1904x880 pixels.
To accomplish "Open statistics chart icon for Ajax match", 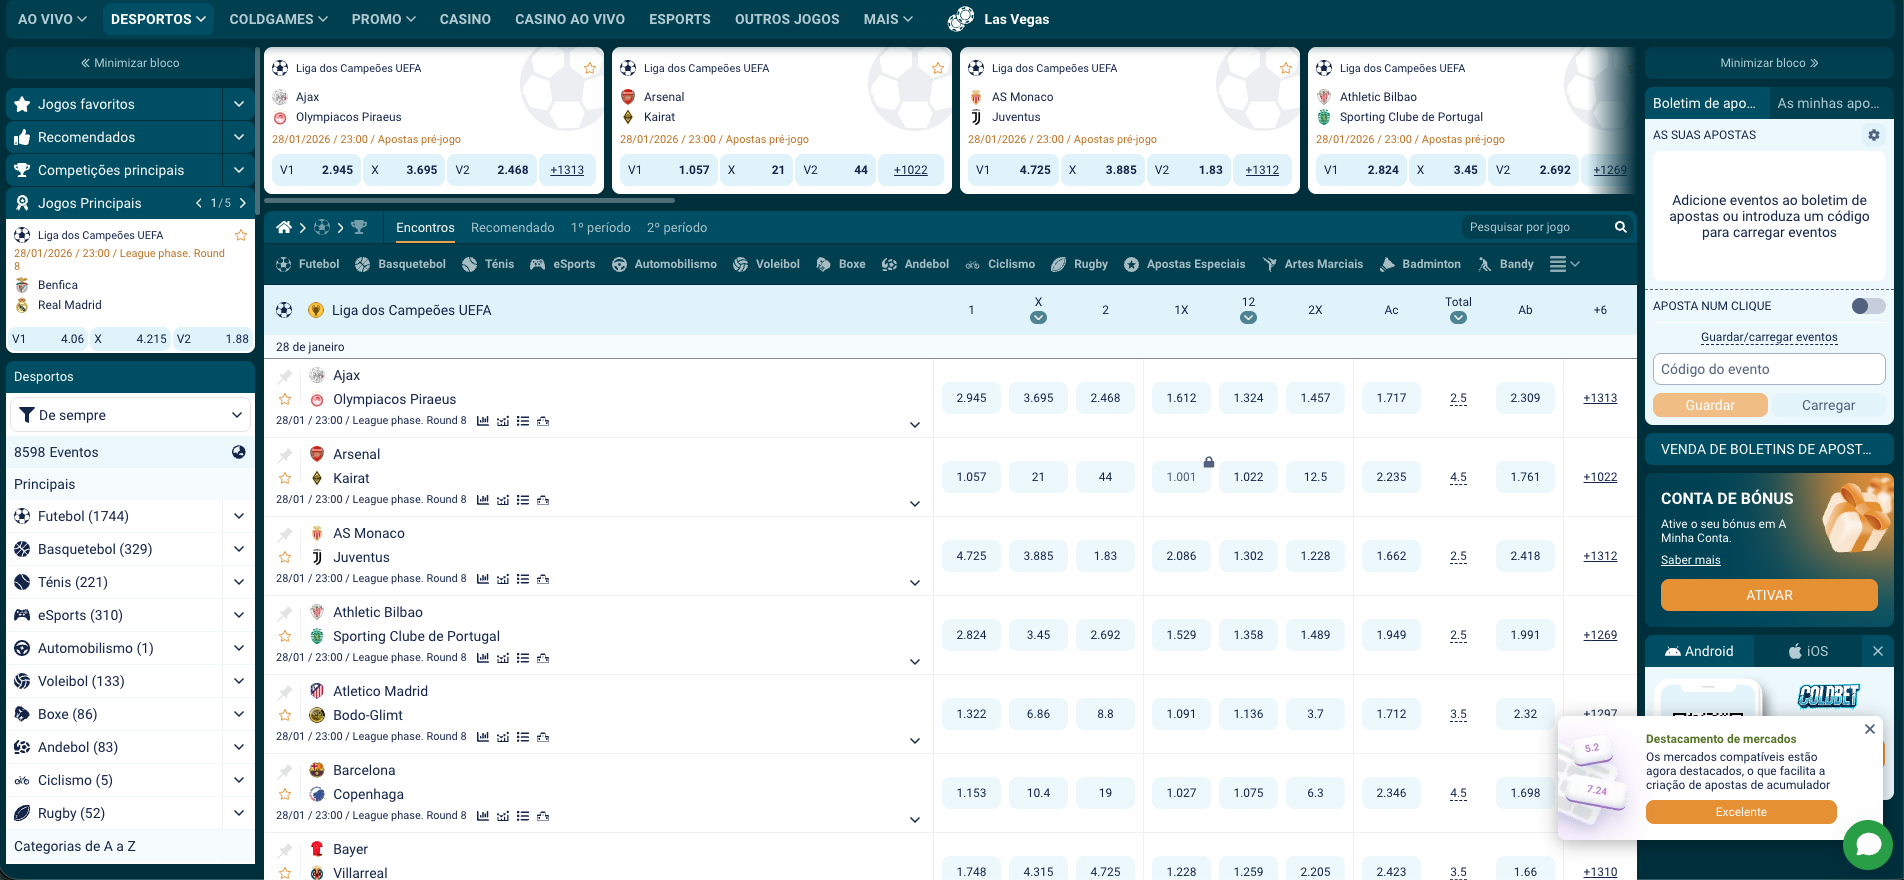I will click(x=483, y=421).
